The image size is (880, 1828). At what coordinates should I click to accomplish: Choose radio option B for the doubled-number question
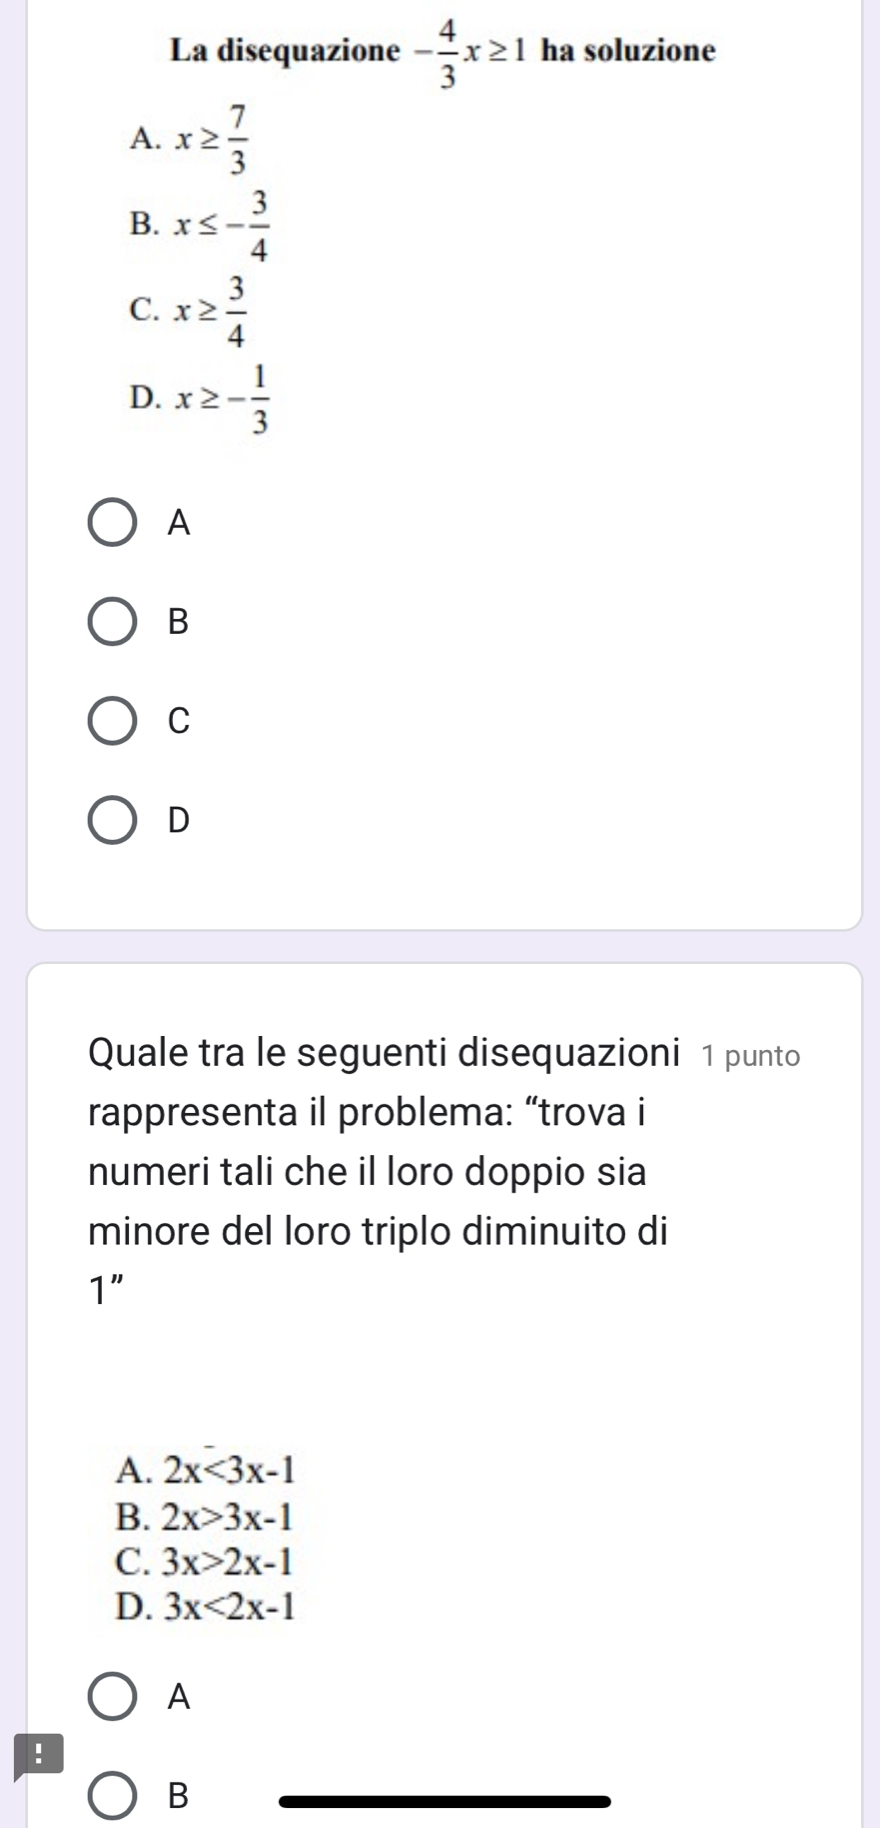113,1796
